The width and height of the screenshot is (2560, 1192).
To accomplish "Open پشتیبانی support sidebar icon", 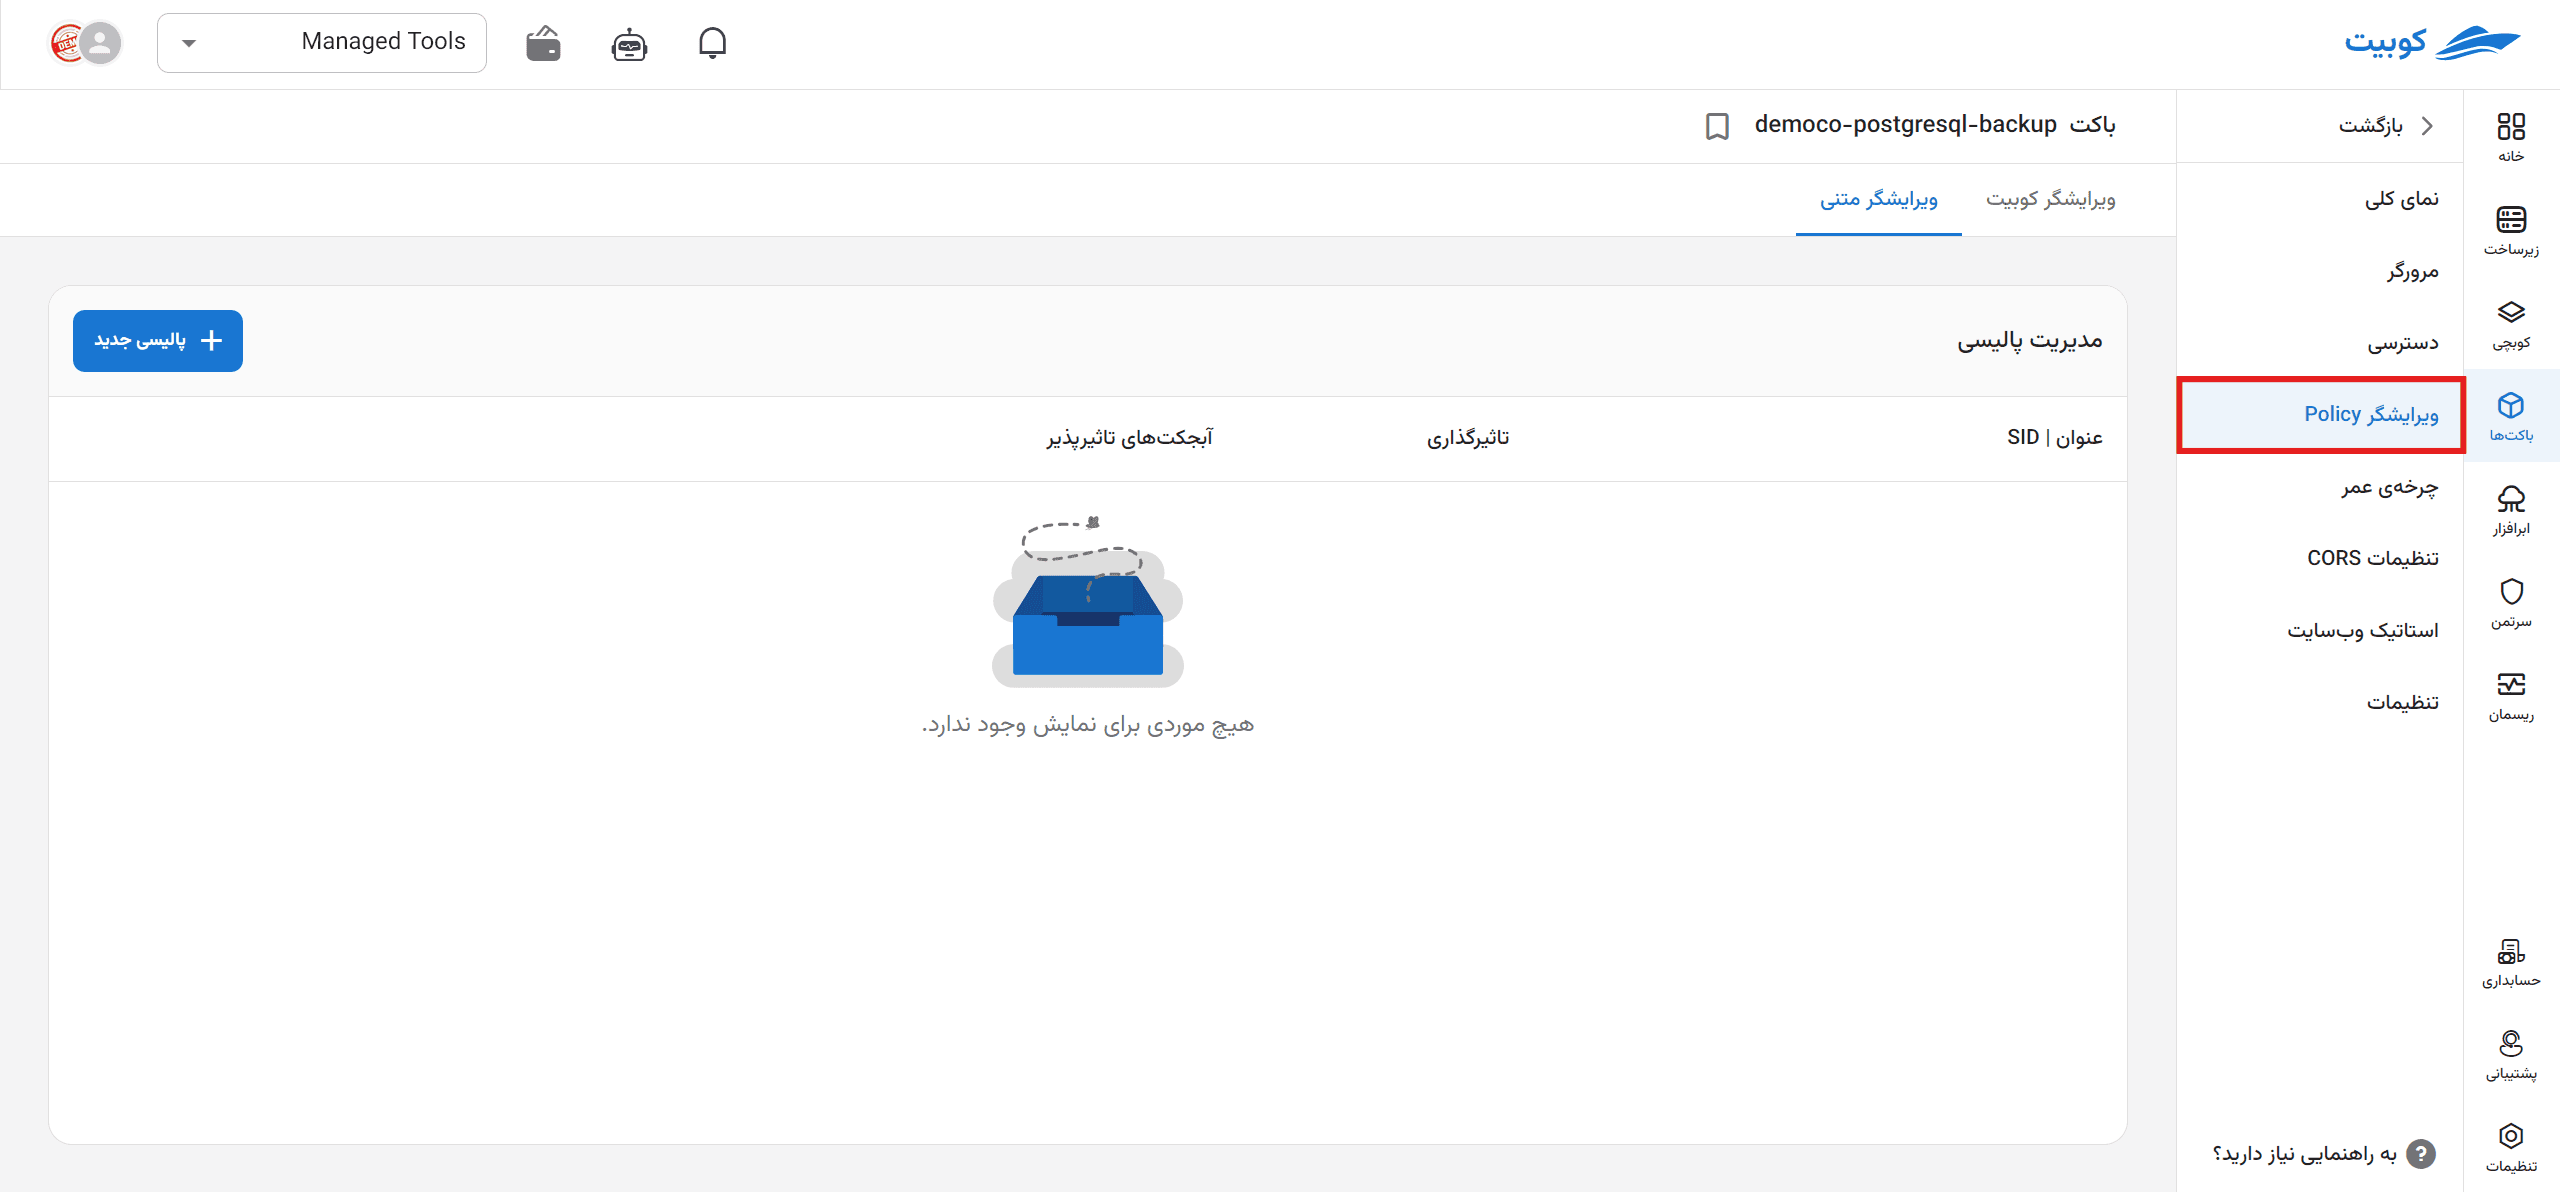I will pyautogui.click(x=2511, y=1055).
